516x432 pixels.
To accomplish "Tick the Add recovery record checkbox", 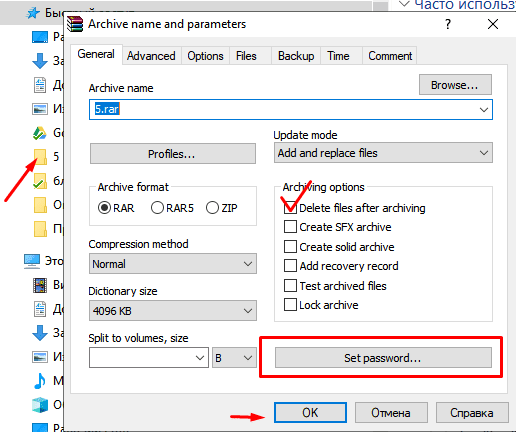I will (290, 266).
